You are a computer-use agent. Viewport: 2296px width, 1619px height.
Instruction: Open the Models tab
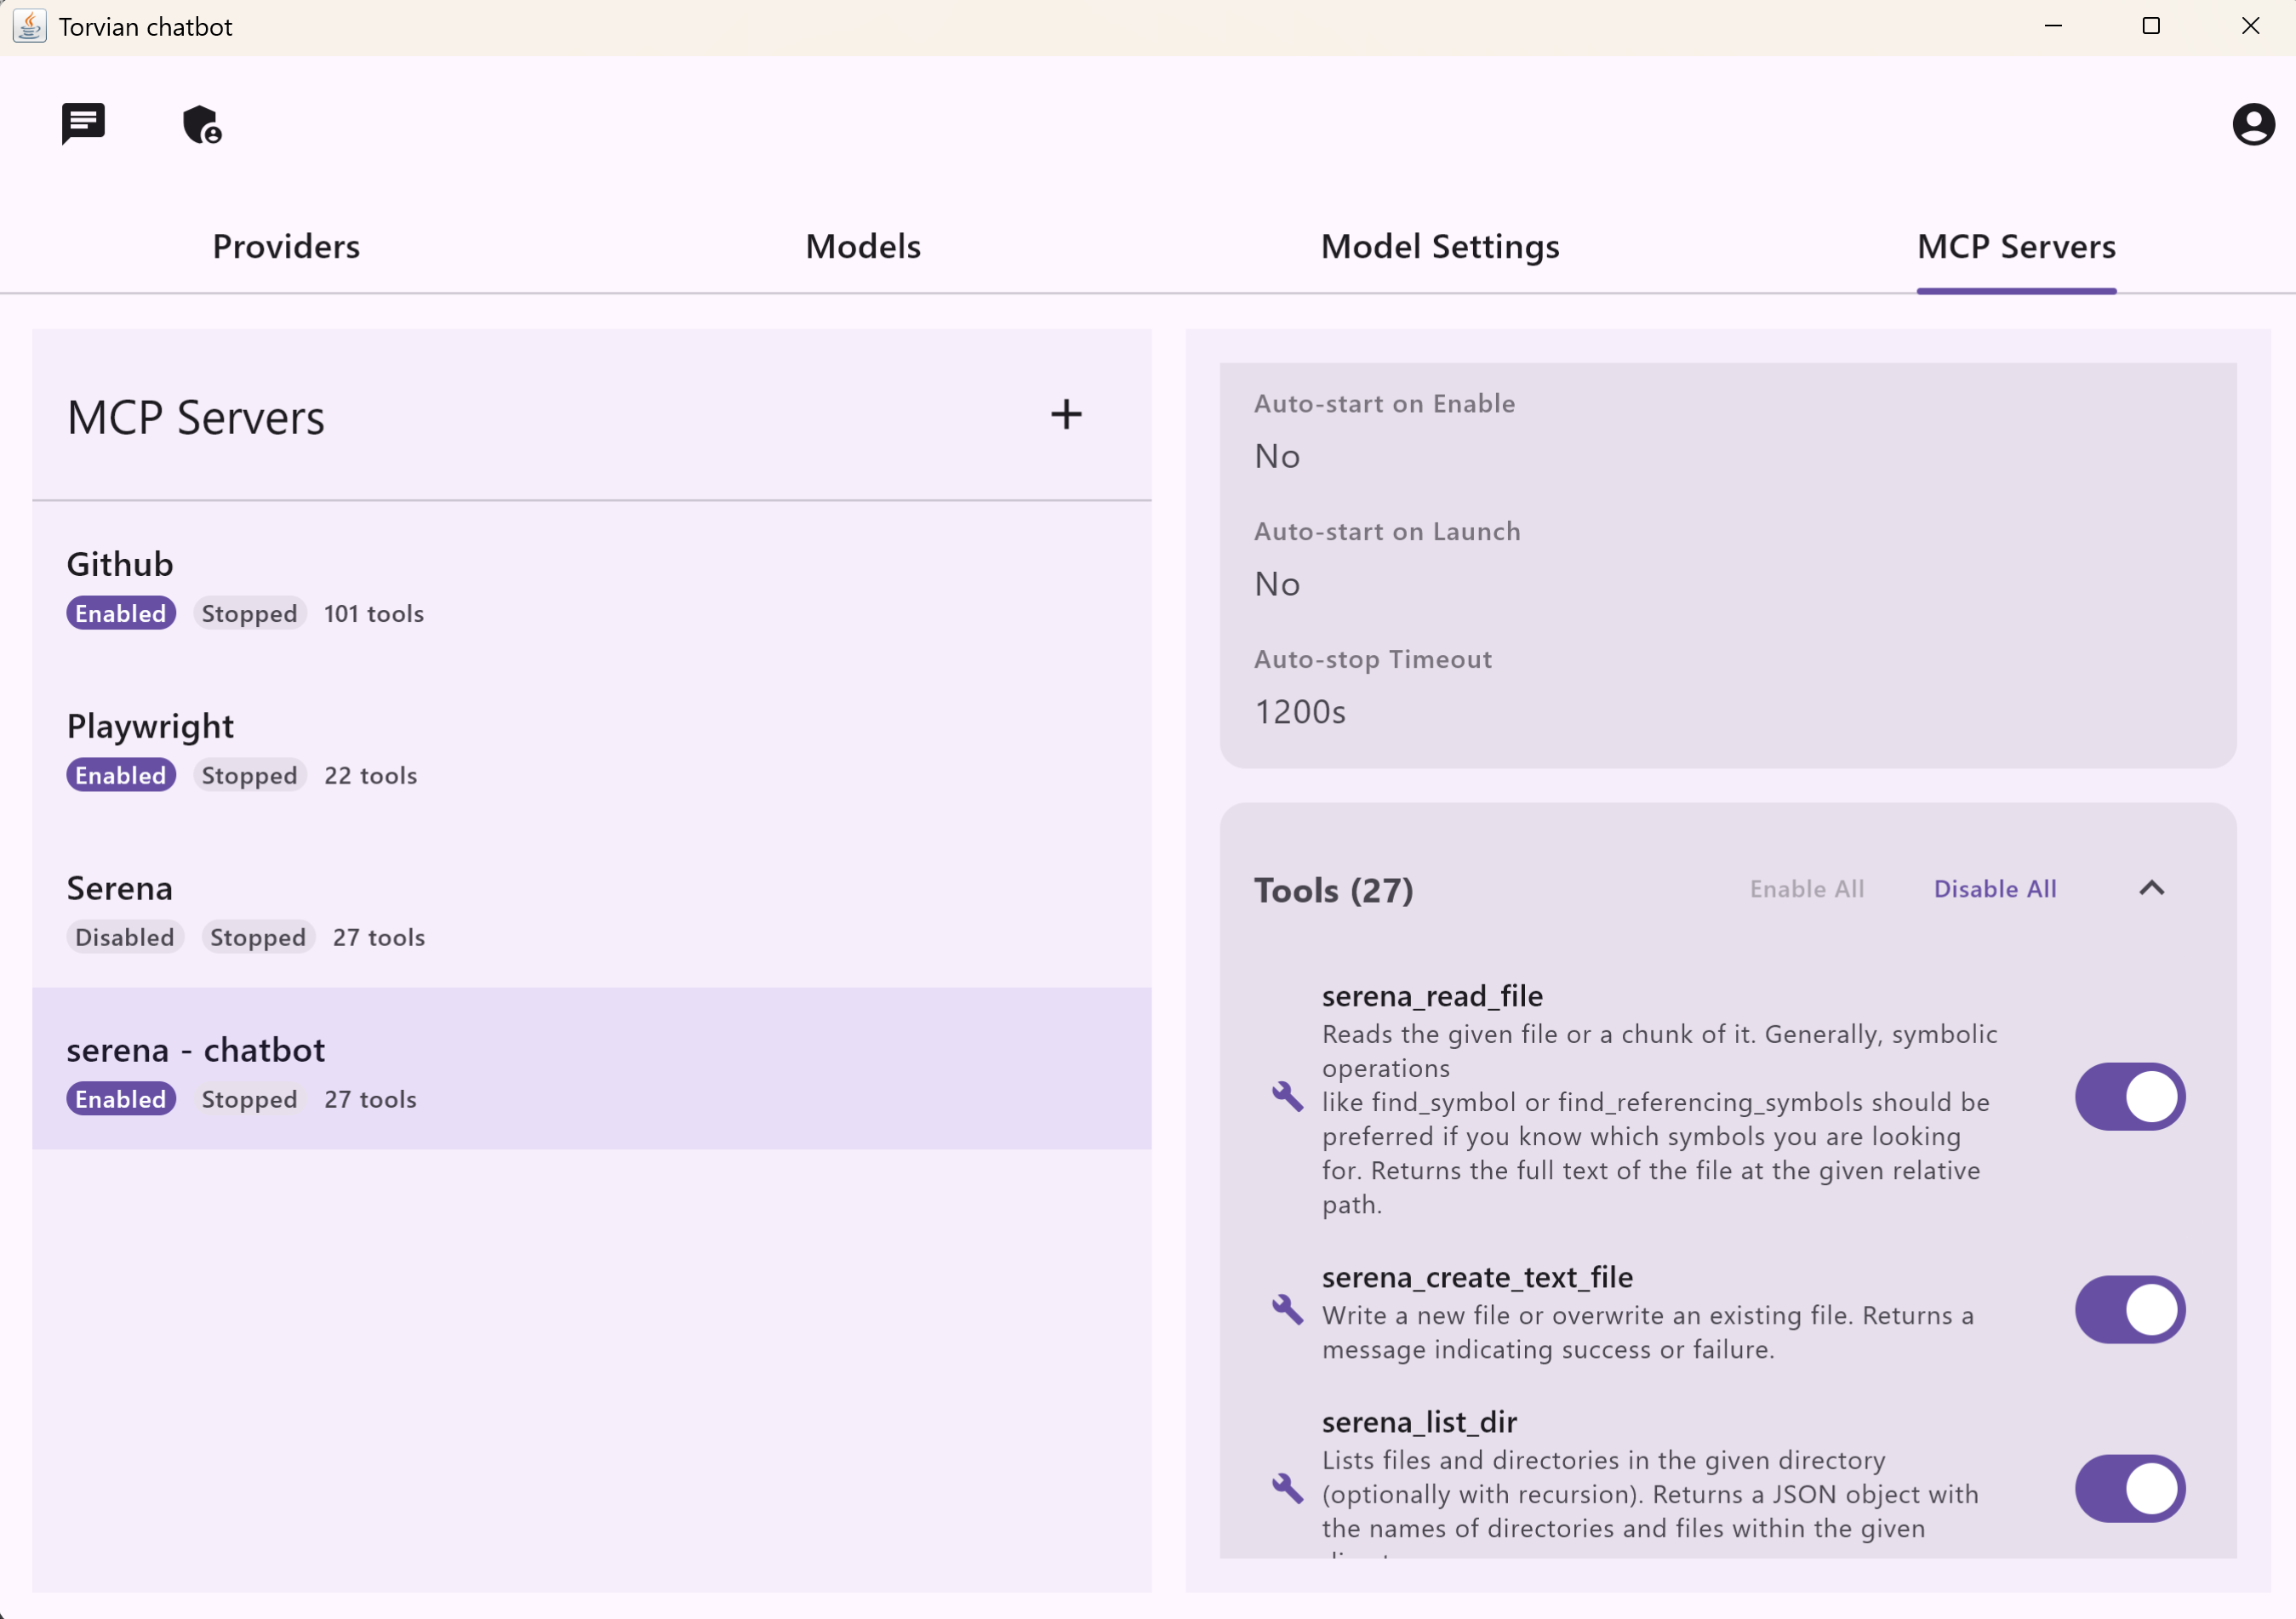pos(862,247)
